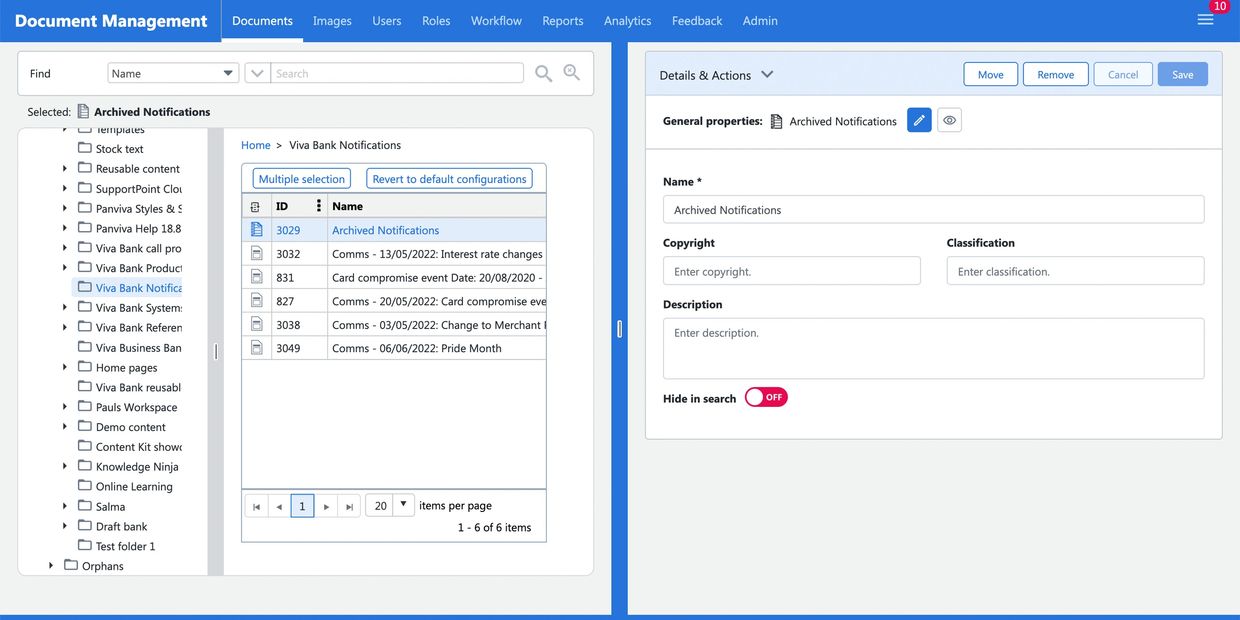1240x620 pixels.
Task: Click the blue pencil edit icon
Action: point(919,120)
